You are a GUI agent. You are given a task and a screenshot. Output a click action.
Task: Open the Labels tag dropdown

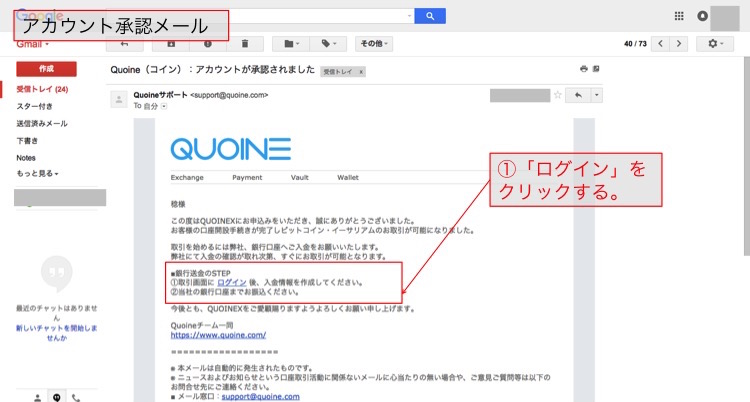(x=328, y=44)
